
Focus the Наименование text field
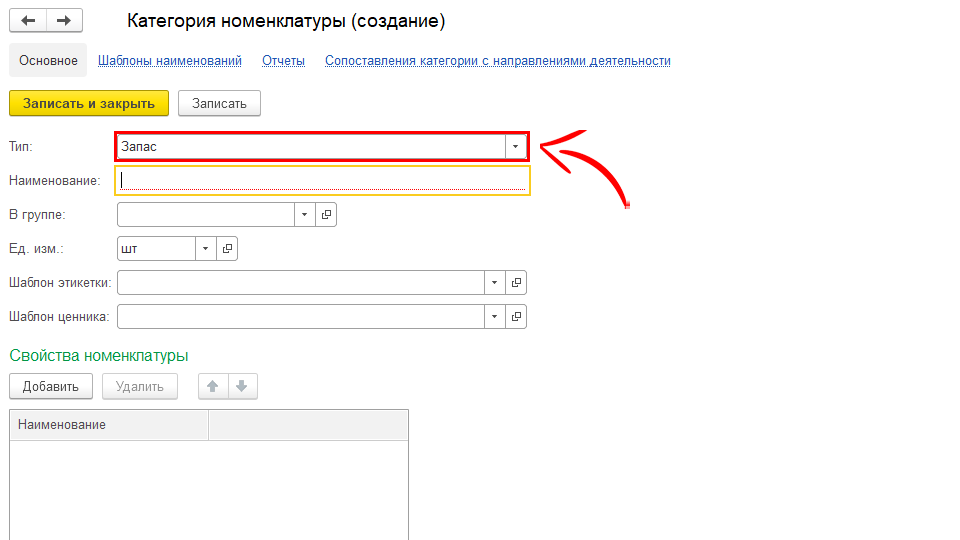click(x=322, y=181)
